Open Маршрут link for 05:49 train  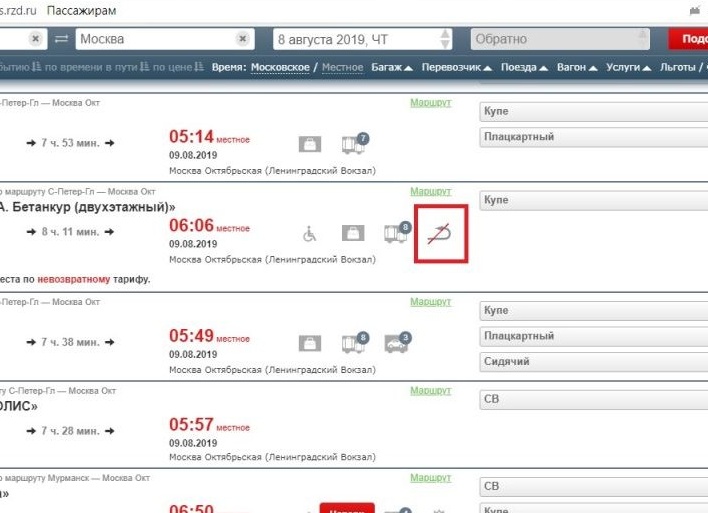tap(430, 302)
